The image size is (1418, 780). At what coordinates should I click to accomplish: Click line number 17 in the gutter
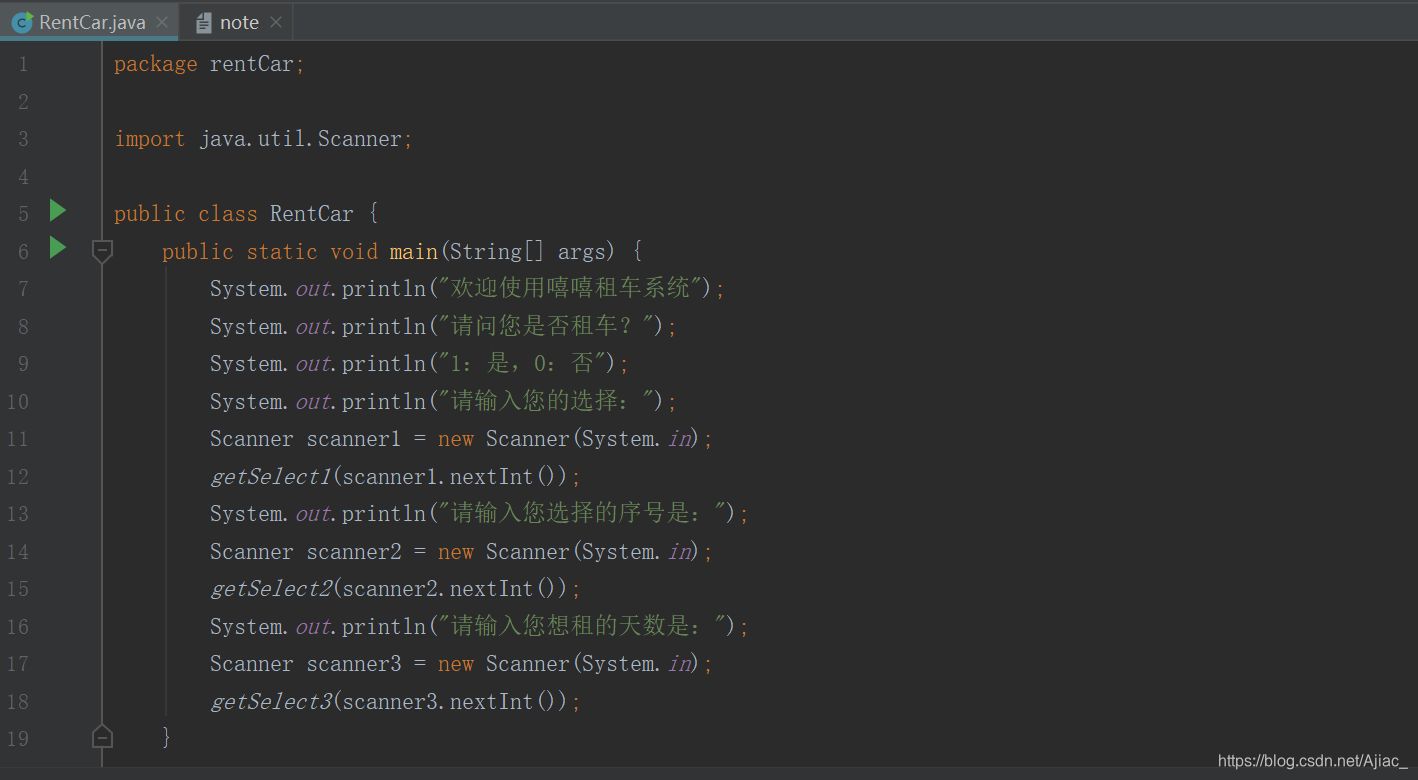coord(18,664)
